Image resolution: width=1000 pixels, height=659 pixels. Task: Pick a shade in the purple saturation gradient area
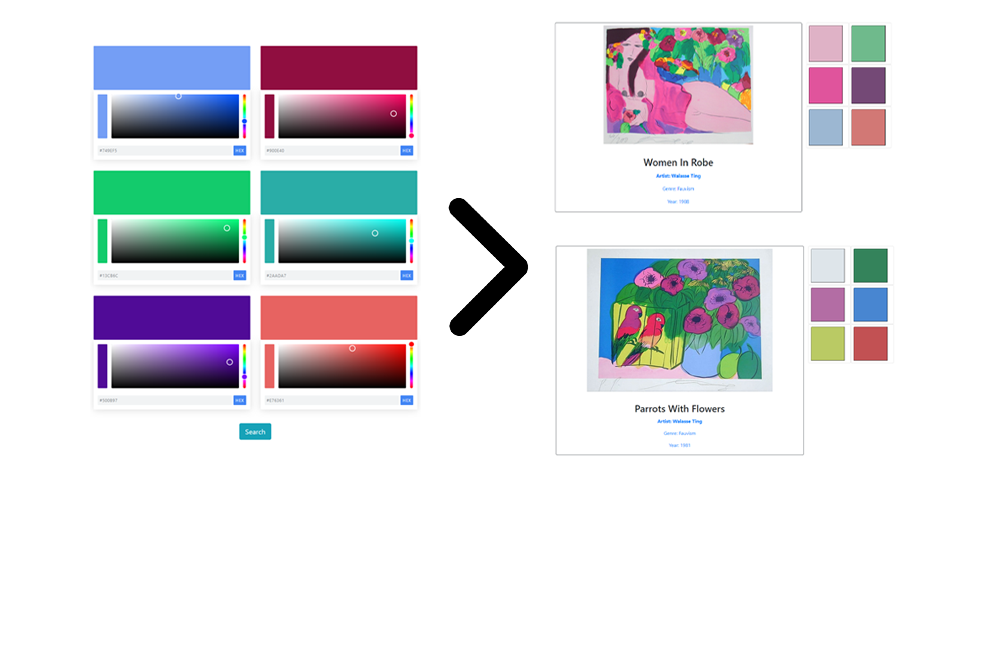[175, 366]
